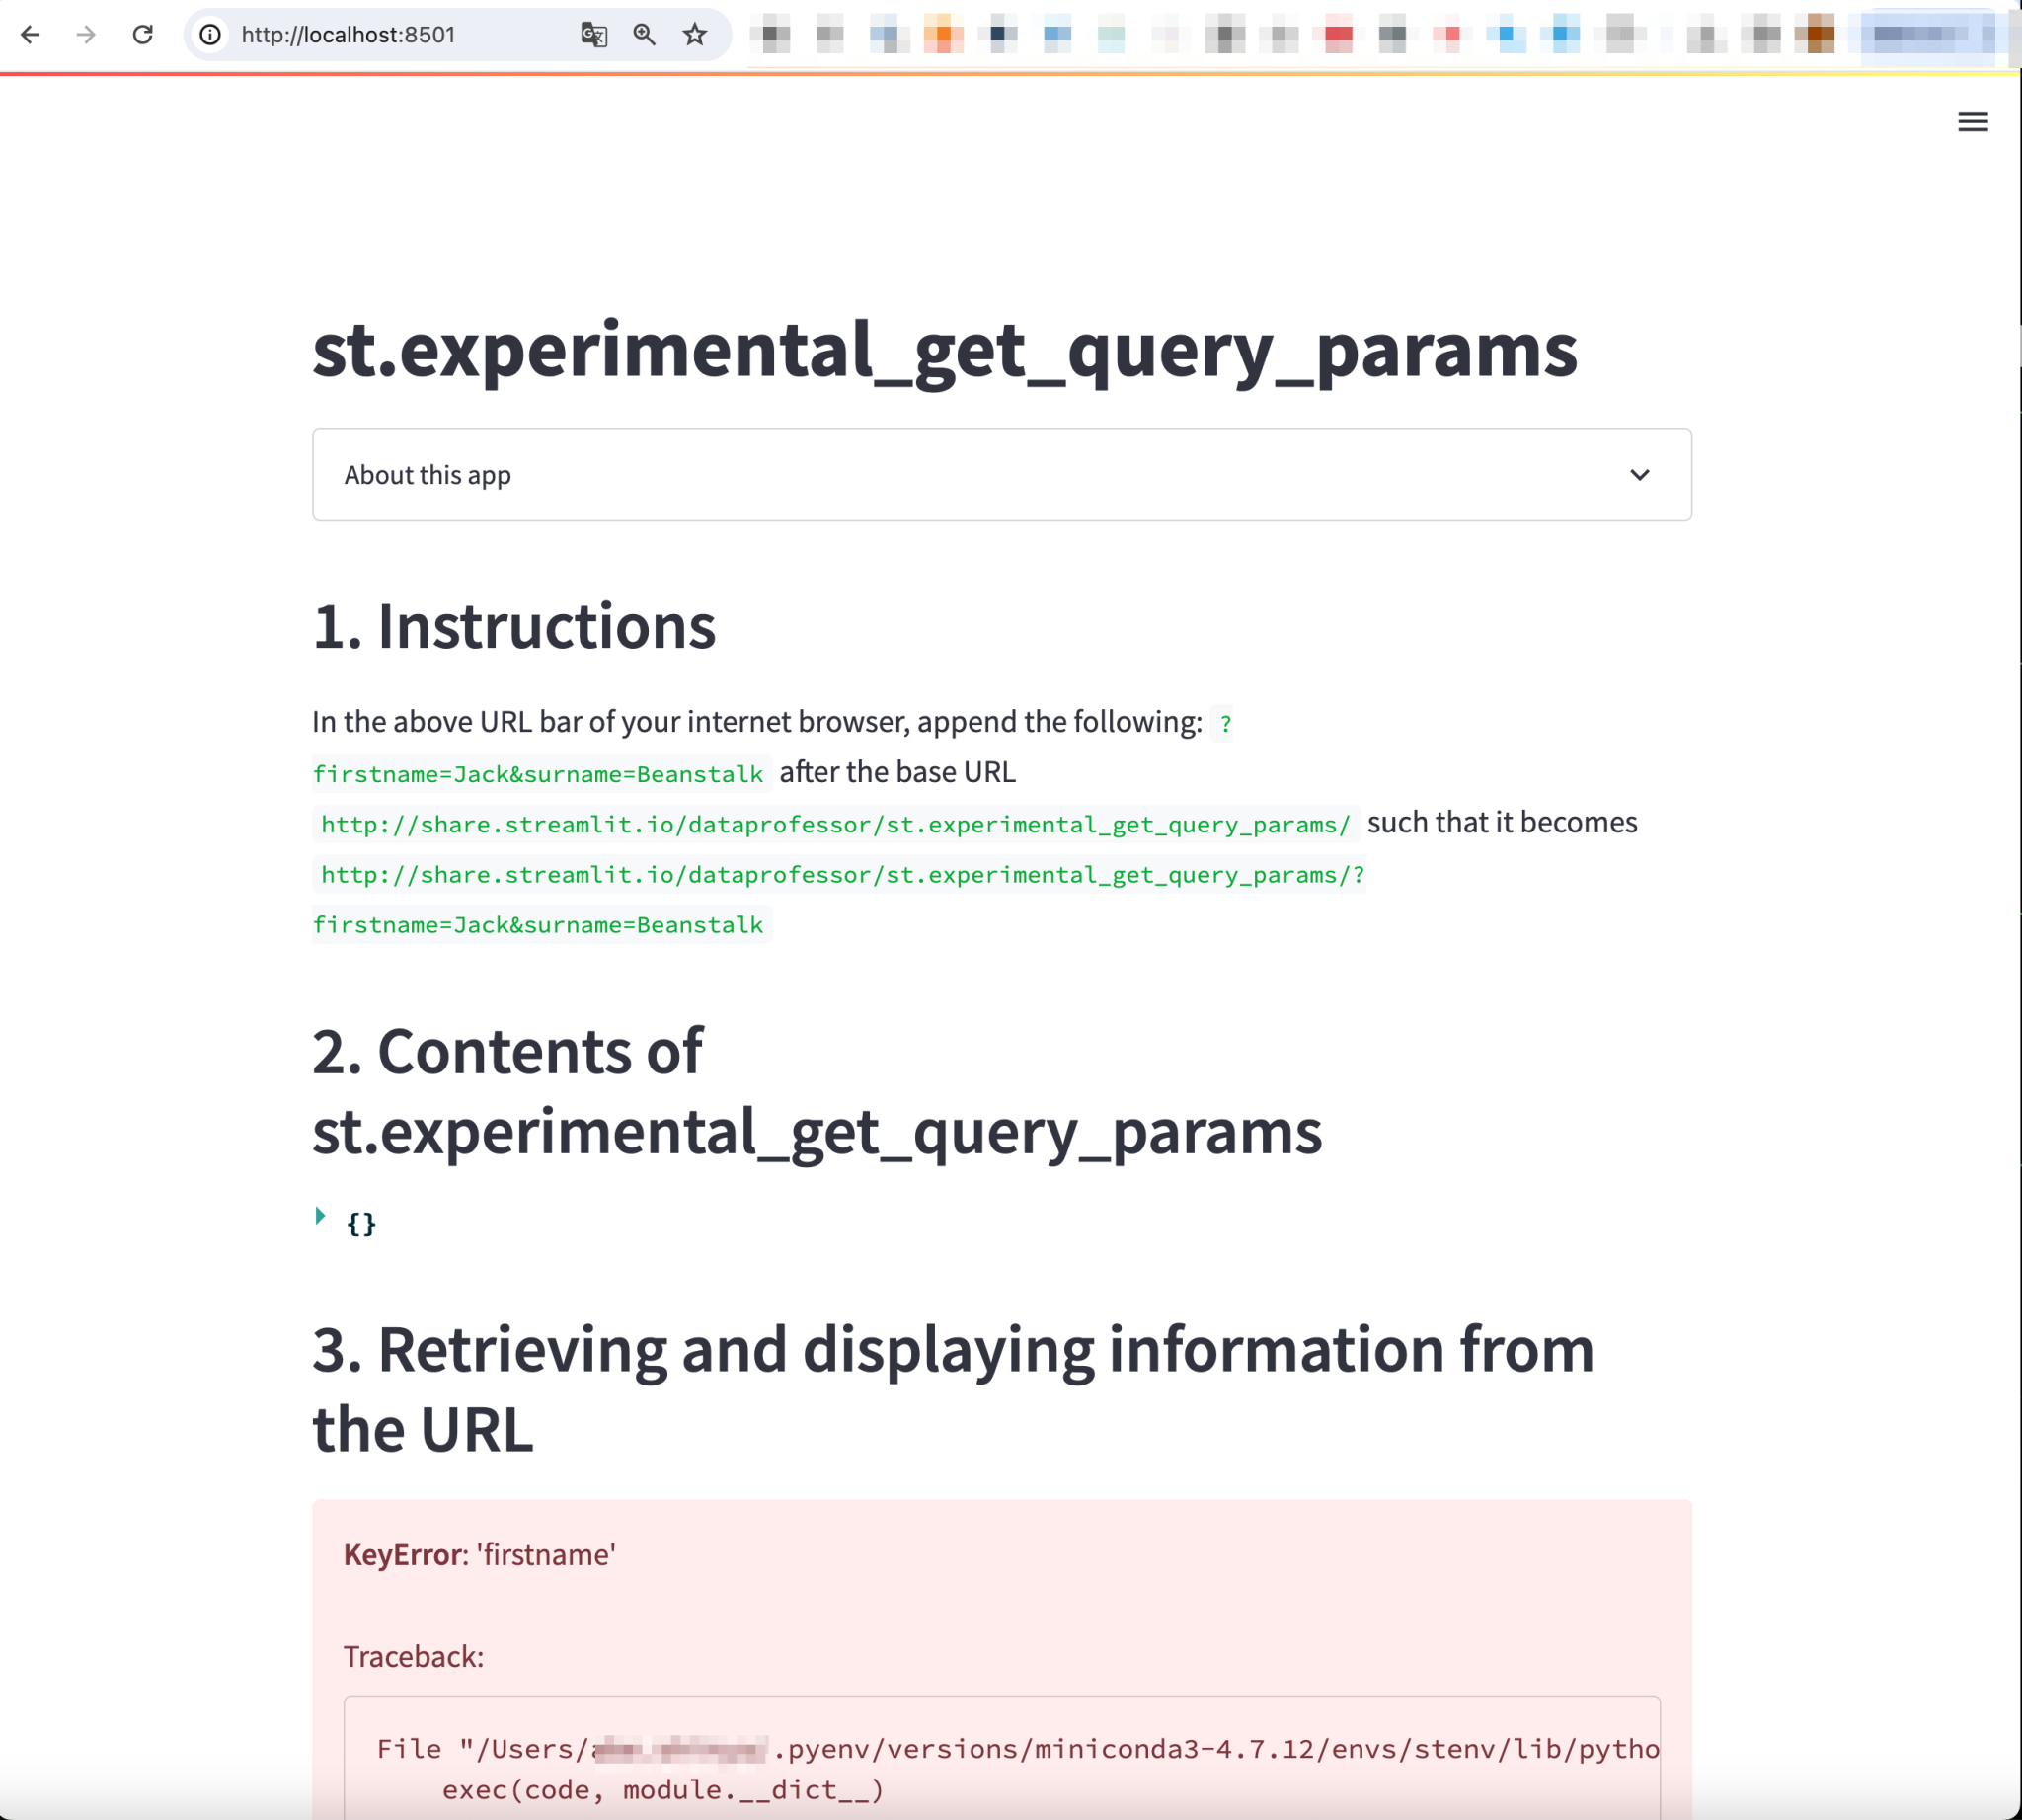2022x1820 pixels.
Task: Click the chevron on the About expander
Action: (1640, 474)
